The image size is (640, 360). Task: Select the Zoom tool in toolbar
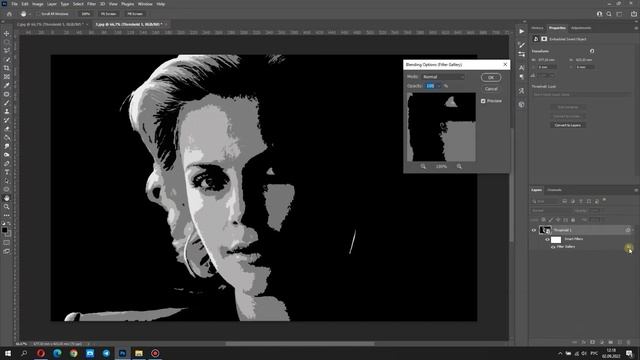click(7, 207)
